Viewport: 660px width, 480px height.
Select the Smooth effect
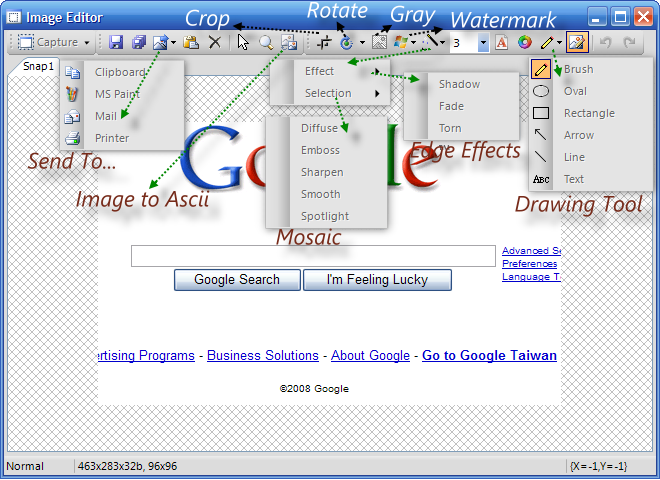[326, 194]
